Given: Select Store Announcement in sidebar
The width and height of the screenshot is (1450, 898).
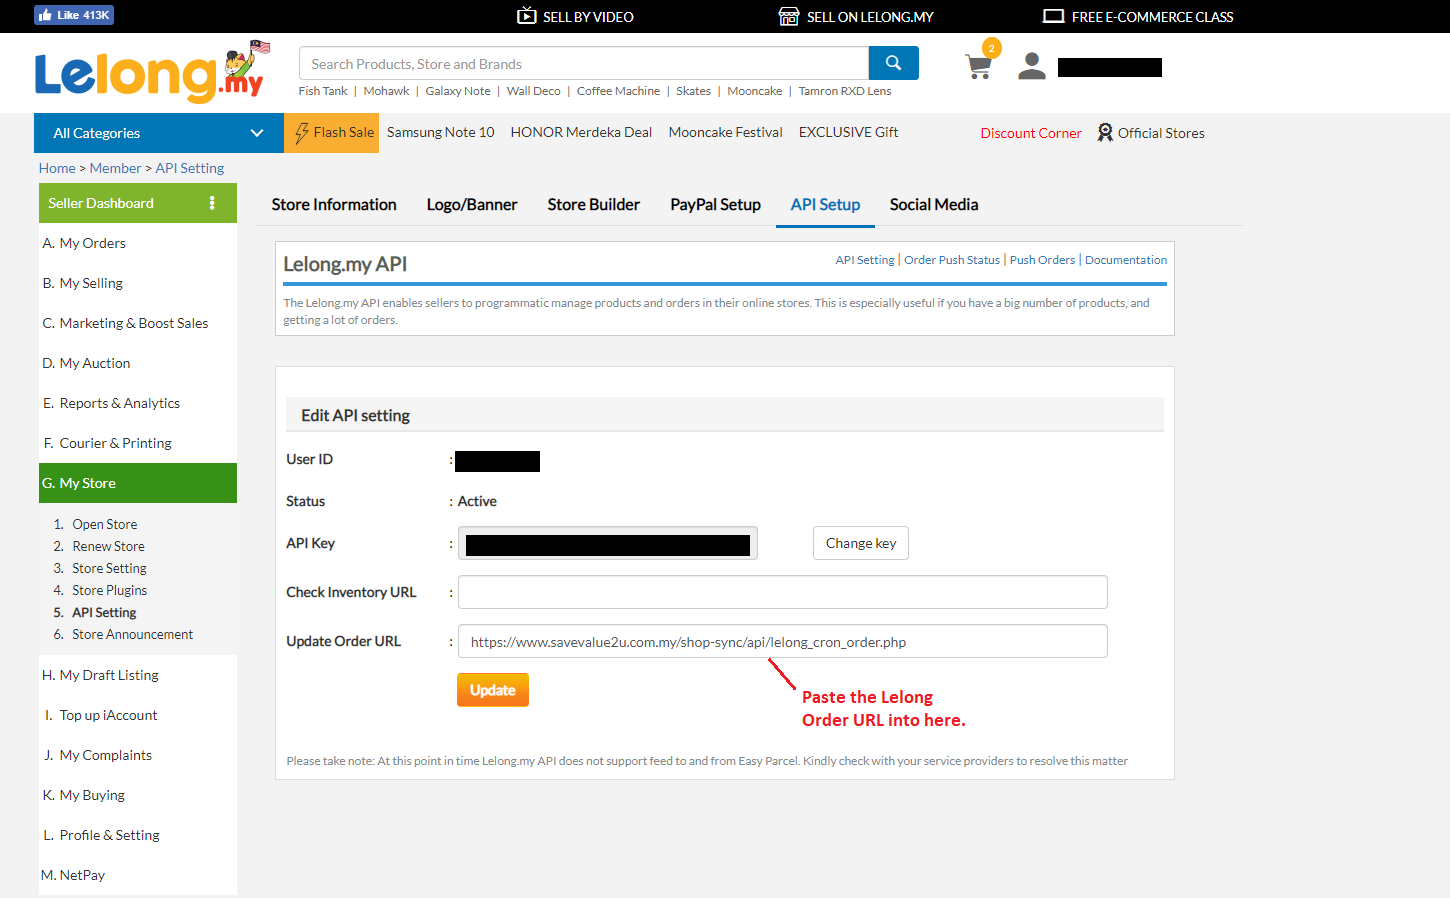Looking at the screenshot, I should (132, 635).
